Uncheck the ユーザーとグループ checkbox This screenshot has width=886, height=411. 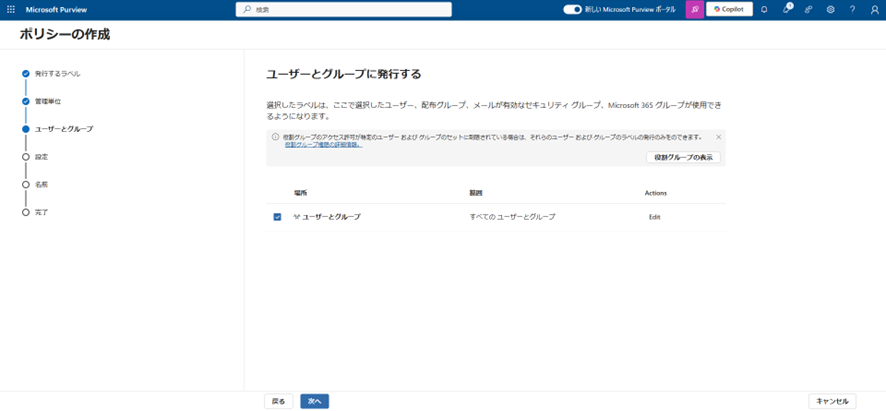coord(277,217)
